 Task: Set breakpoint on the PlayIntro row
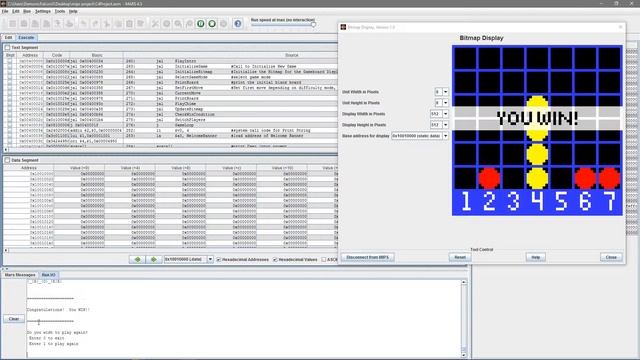(10, 61)
